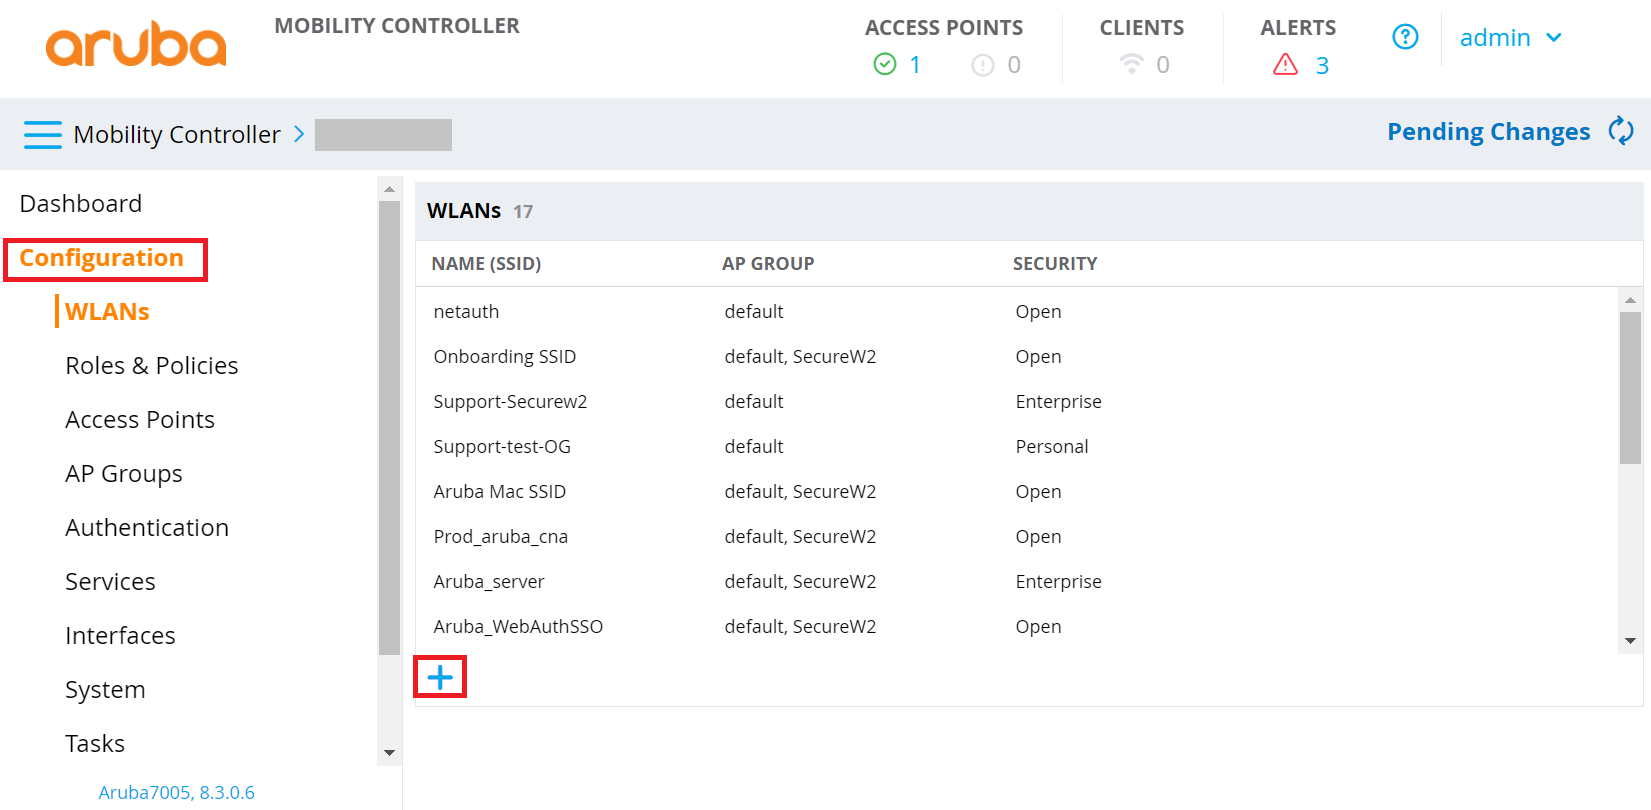Open the admin user dropdown

coord(1510,38)
